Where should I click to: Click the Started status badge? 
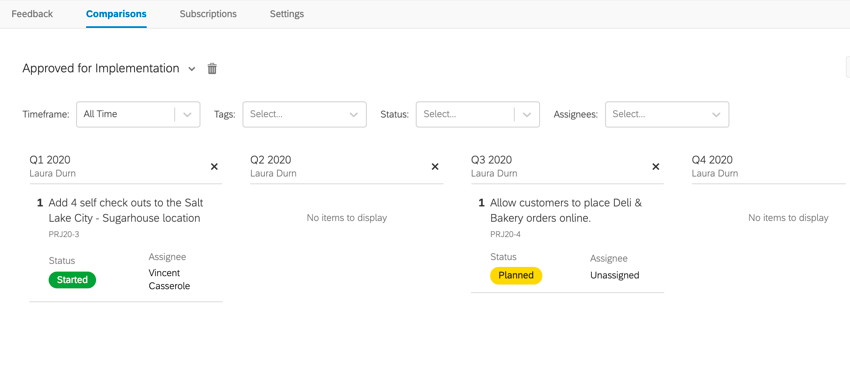point(72,280)
